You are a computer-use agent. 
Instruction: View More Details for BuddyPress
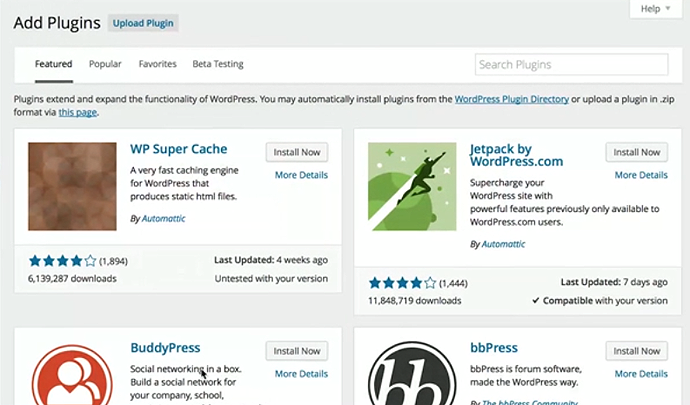click(x=301, y=374)
